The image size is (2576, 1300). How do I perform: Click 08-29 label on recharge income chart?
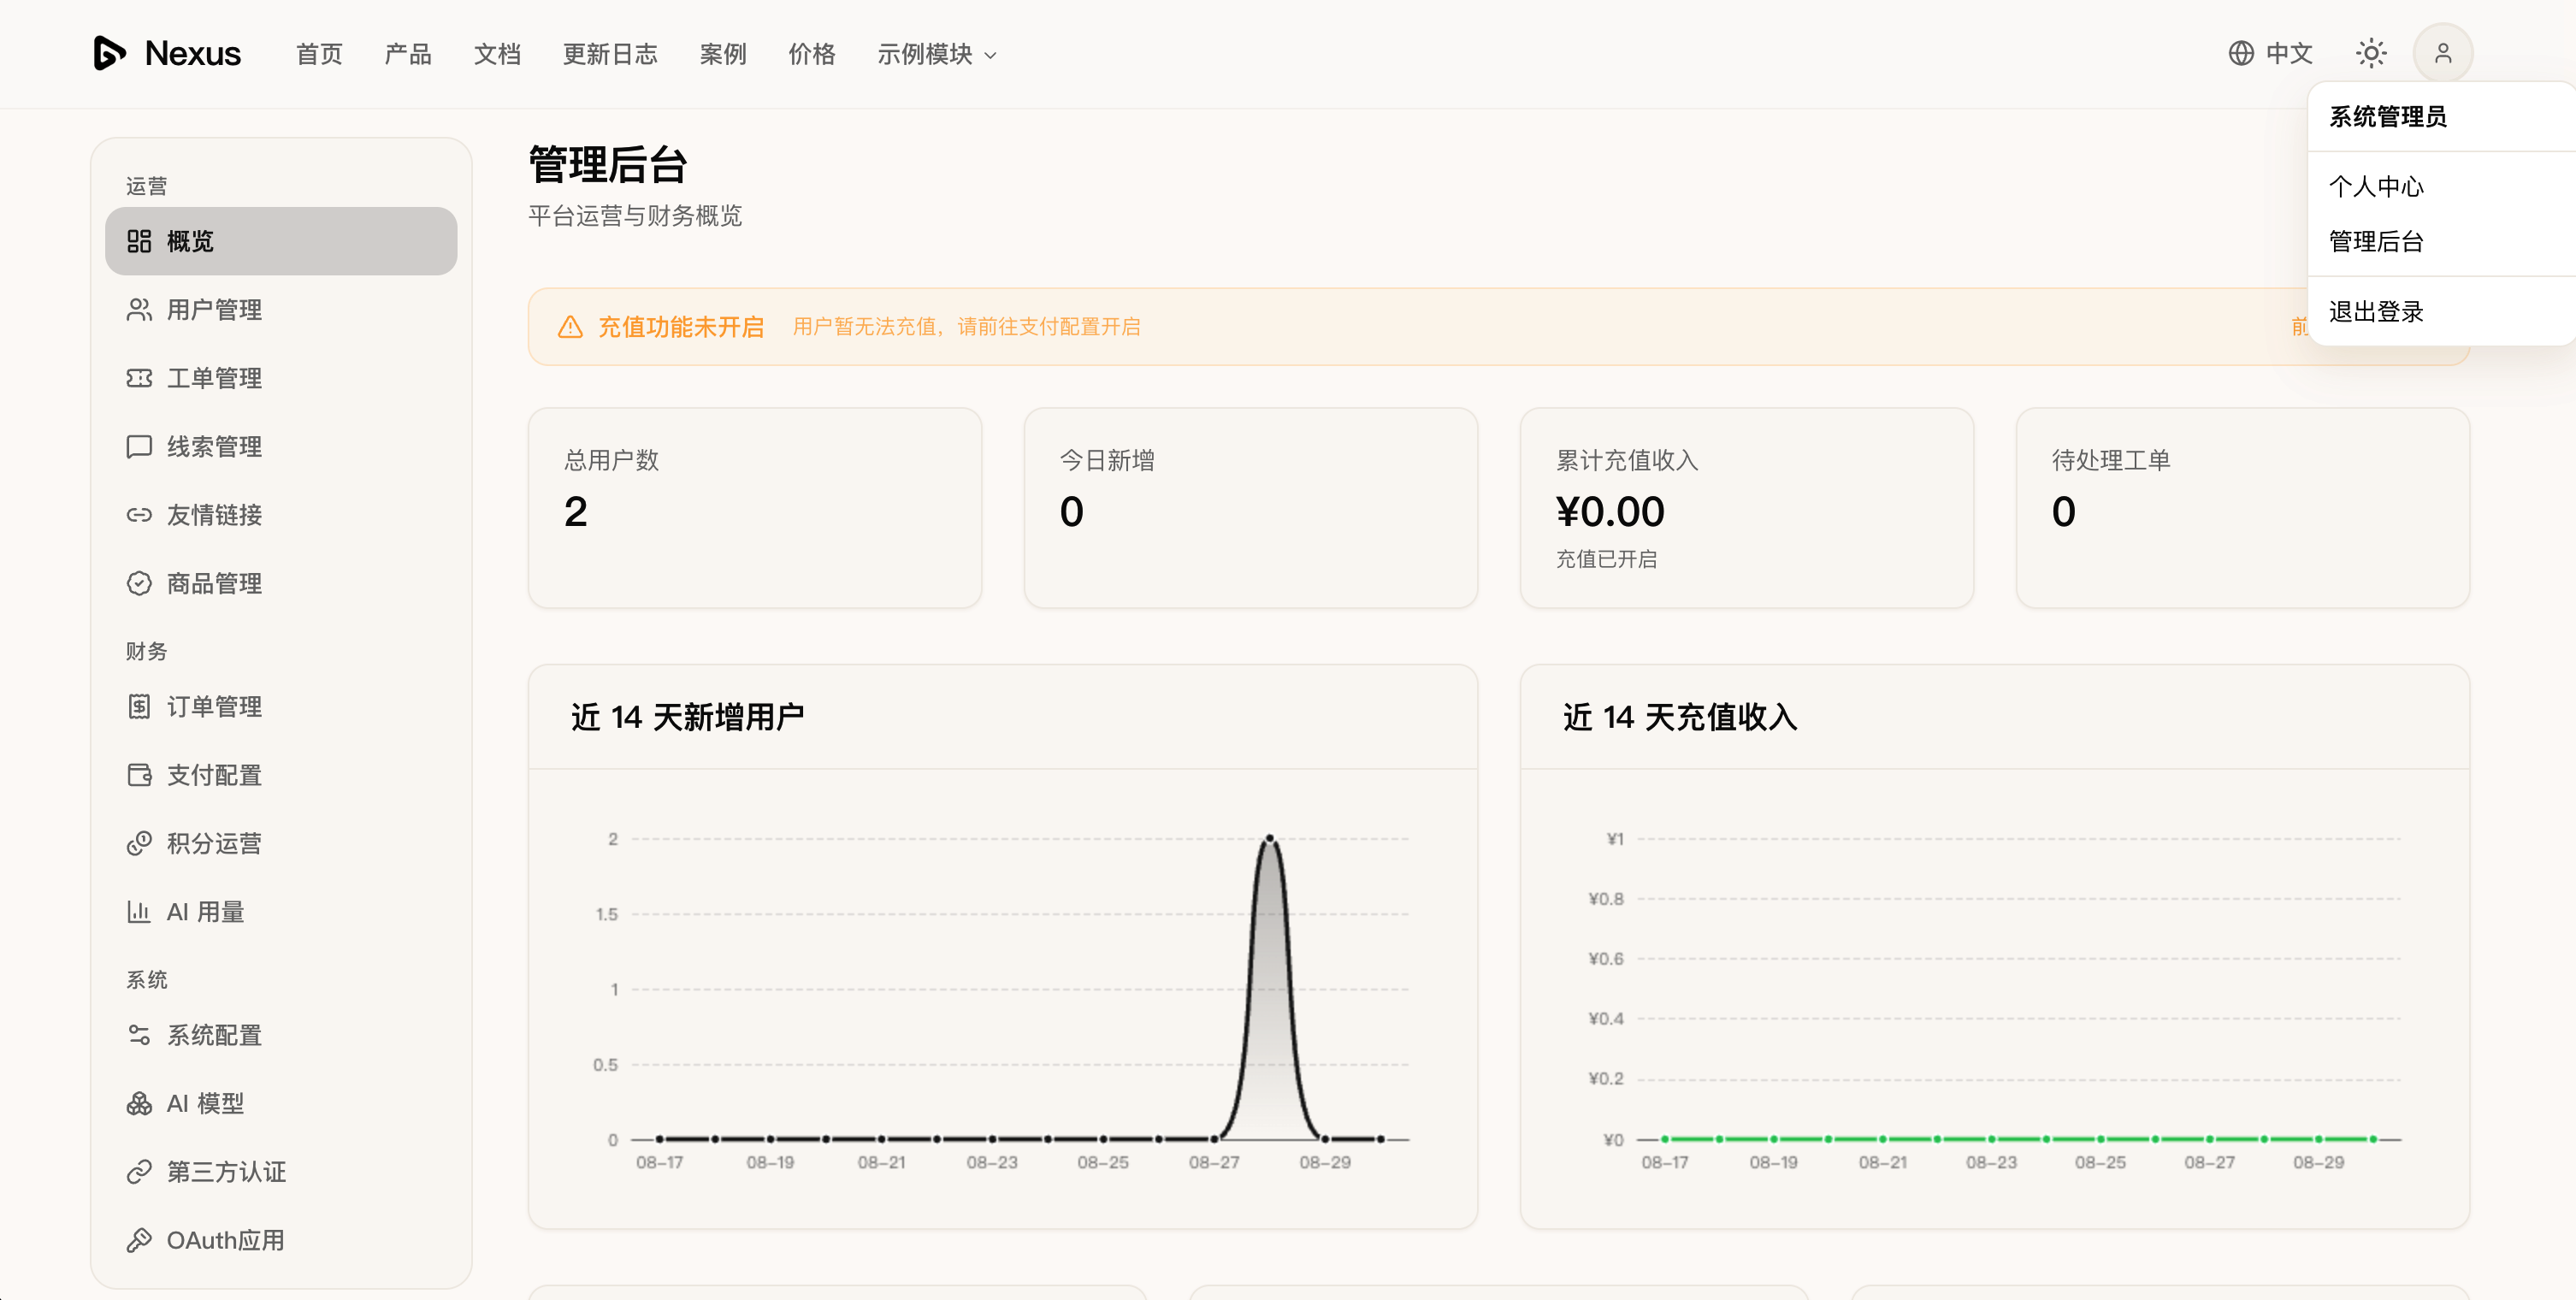pyautogui.click(x=2318, y=1162)
